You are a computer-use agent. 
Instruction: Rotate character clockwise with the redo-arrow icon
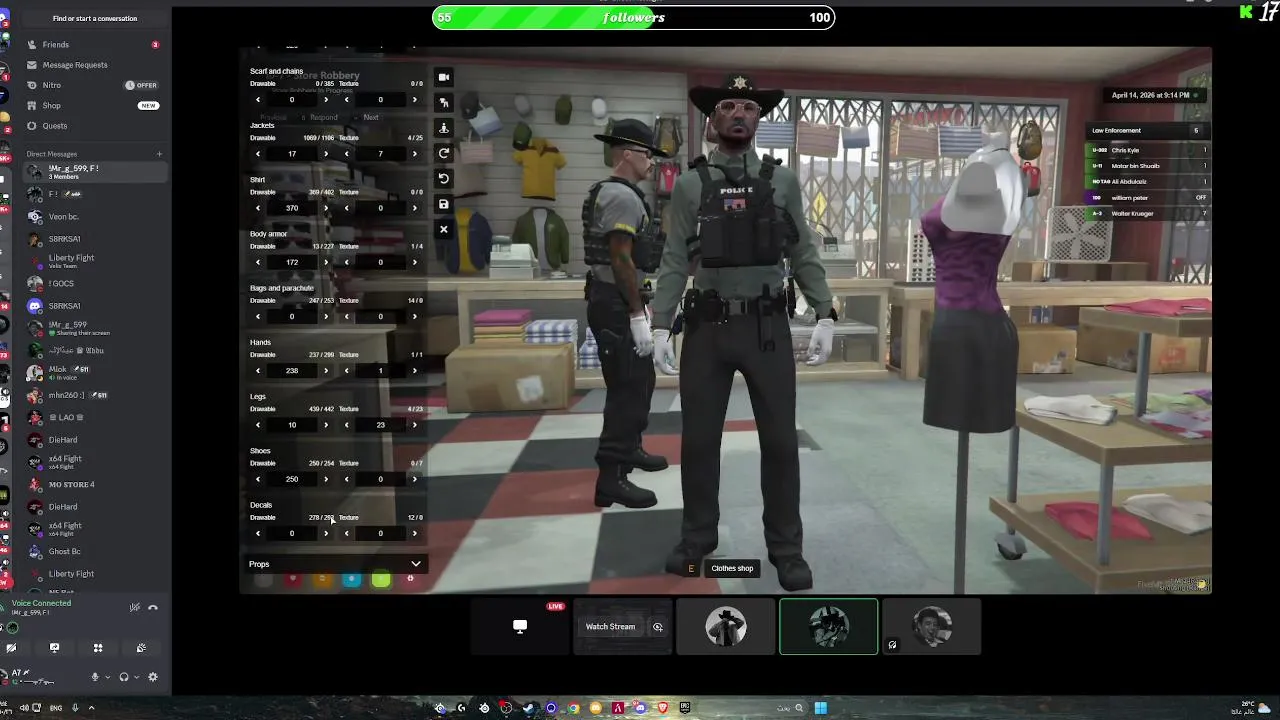coord(444,153)
